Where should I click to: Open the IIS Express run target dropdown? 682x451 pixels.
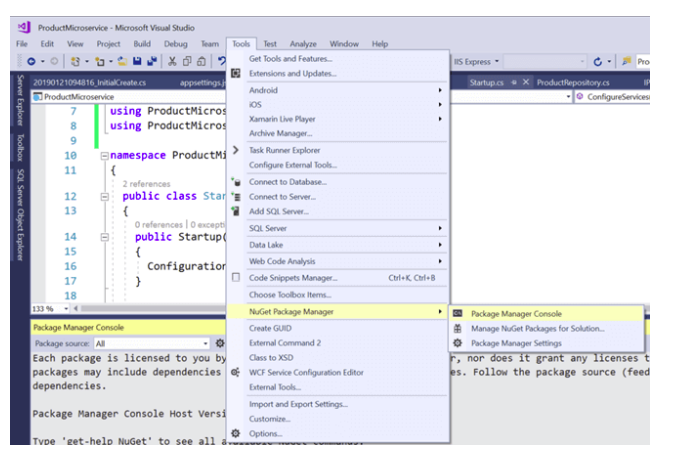click(497, 61)
